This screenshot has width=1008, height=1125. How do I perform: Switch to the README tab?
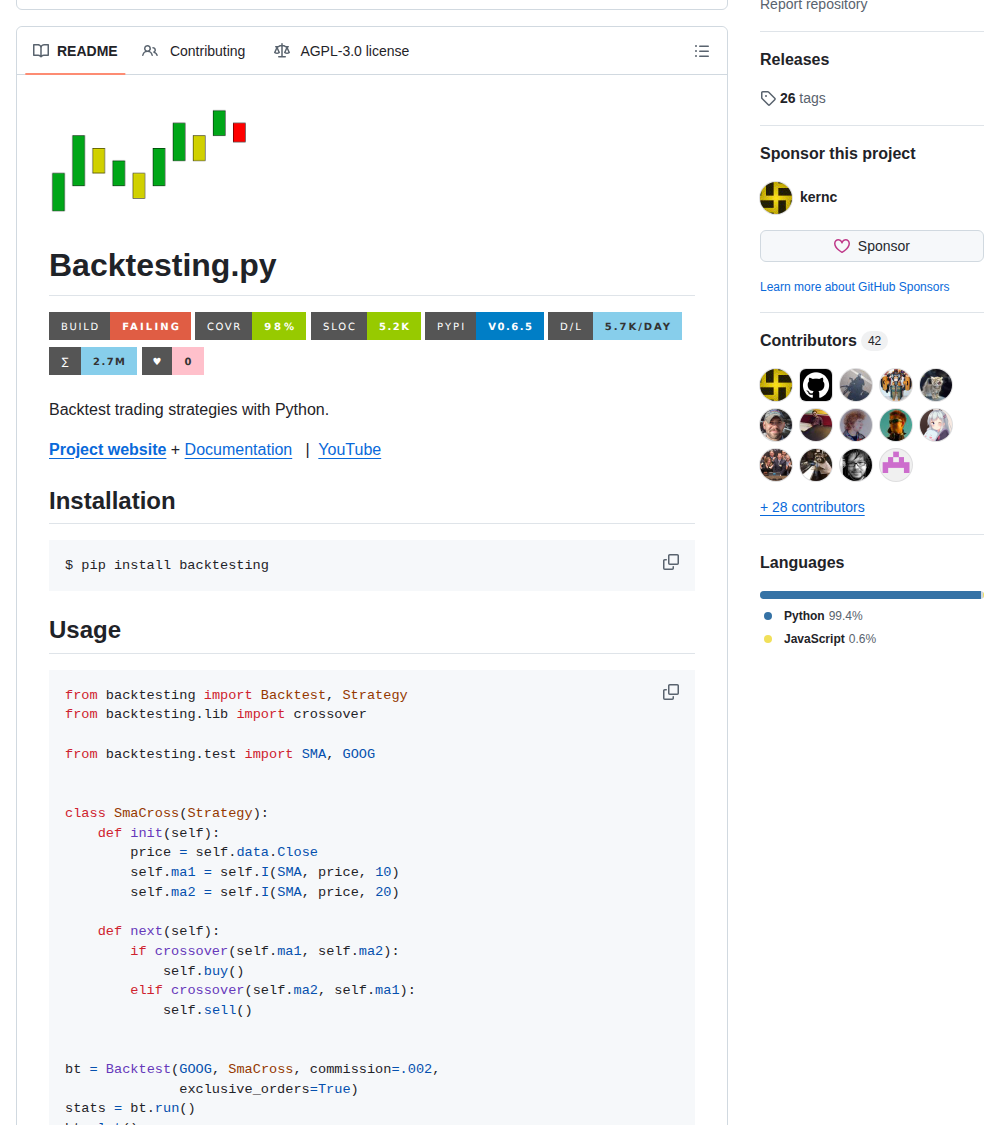[75, 51]
